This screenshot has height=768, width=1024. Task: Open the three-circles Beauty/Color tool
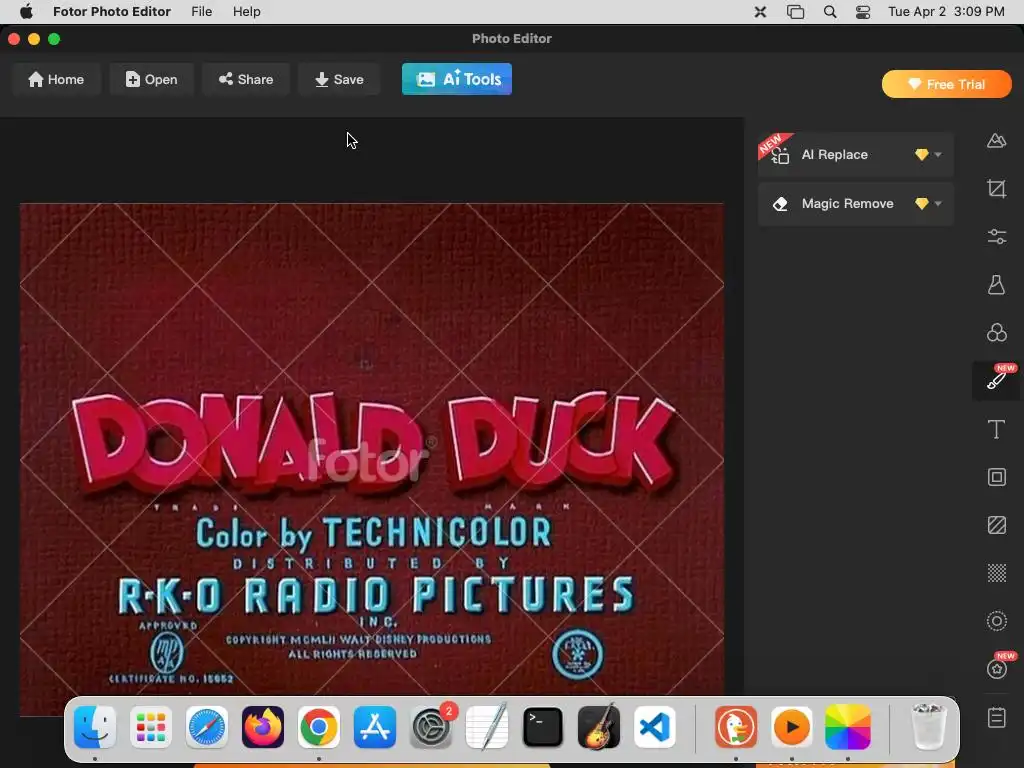[996, 332]
